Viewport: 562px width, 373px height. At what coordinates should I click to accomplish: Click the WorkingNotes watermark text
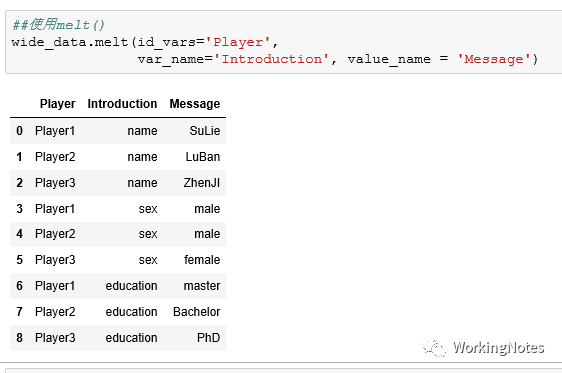[x=499, y=348]
